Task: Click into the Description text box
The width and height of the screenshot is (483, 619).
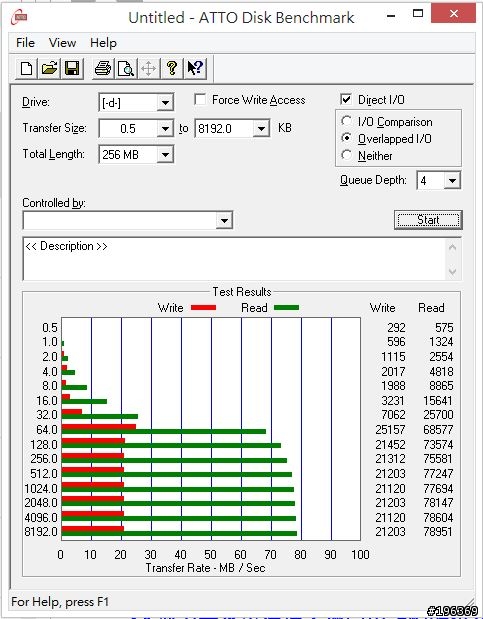Action: pos(234,259)
